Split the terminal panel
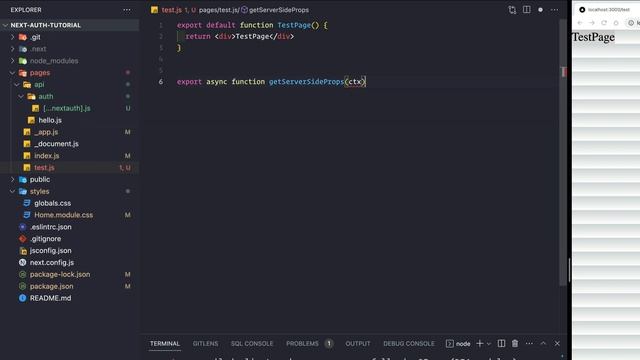This screenshot has width=640, height=360. 501,344
